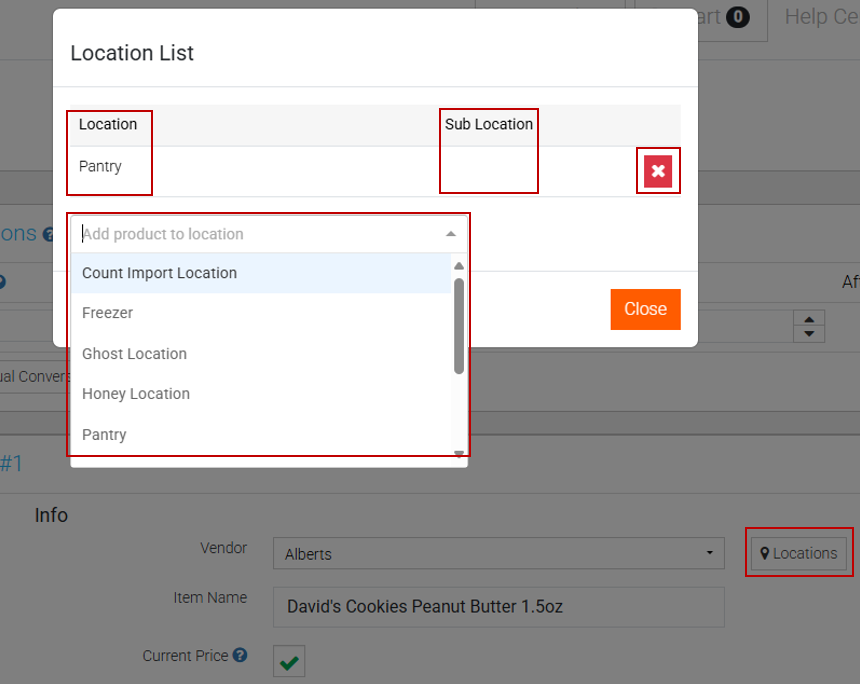Click the map pin icon on Locations button
Screen dimensions: 860x684
(765, 554)
